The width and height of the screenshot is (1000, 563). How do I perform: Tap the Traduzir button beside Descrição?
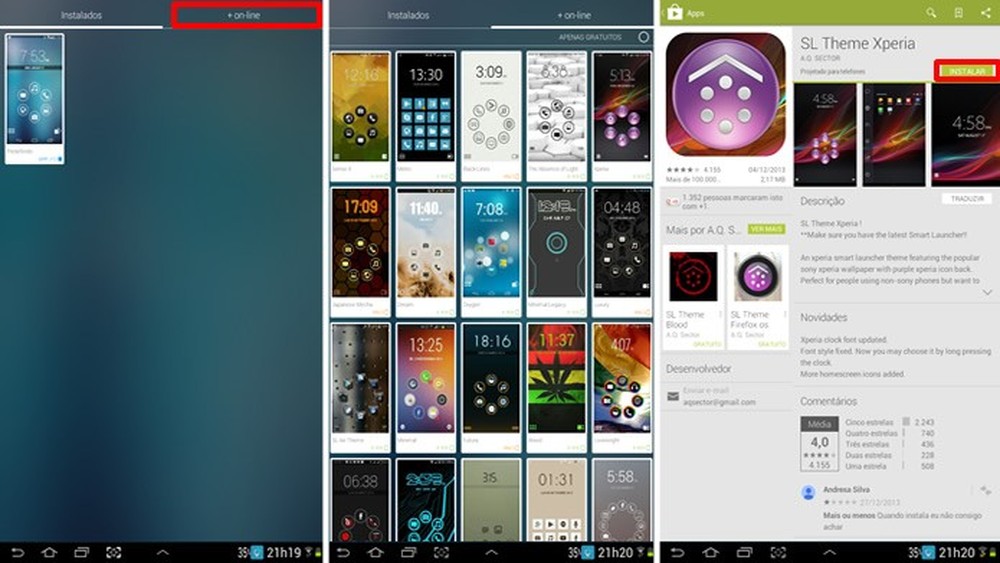coord(967,199)
